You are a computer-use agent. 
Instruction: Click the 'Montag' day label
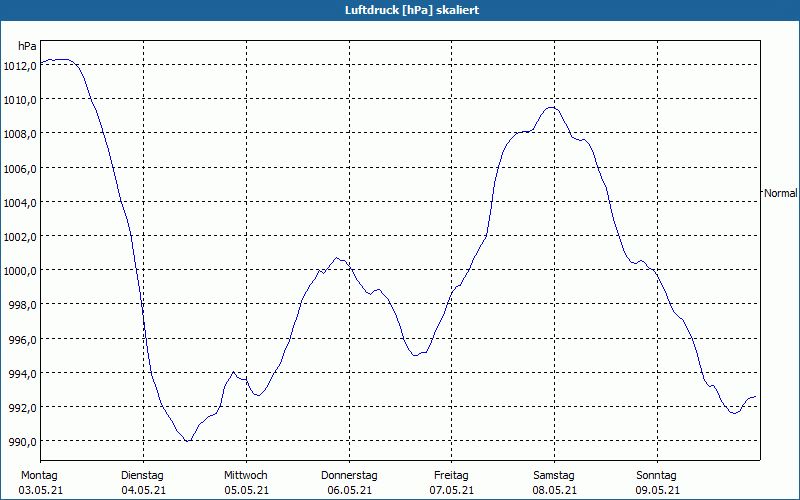tap(39, 475)
